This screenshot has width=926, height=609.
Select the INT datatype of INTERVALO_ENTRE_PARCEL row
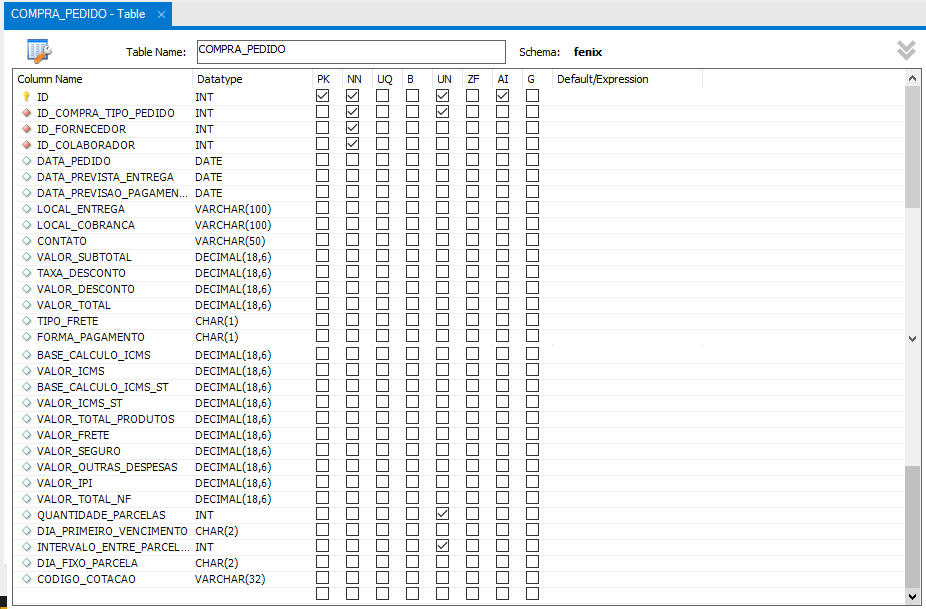pos(204,547)
